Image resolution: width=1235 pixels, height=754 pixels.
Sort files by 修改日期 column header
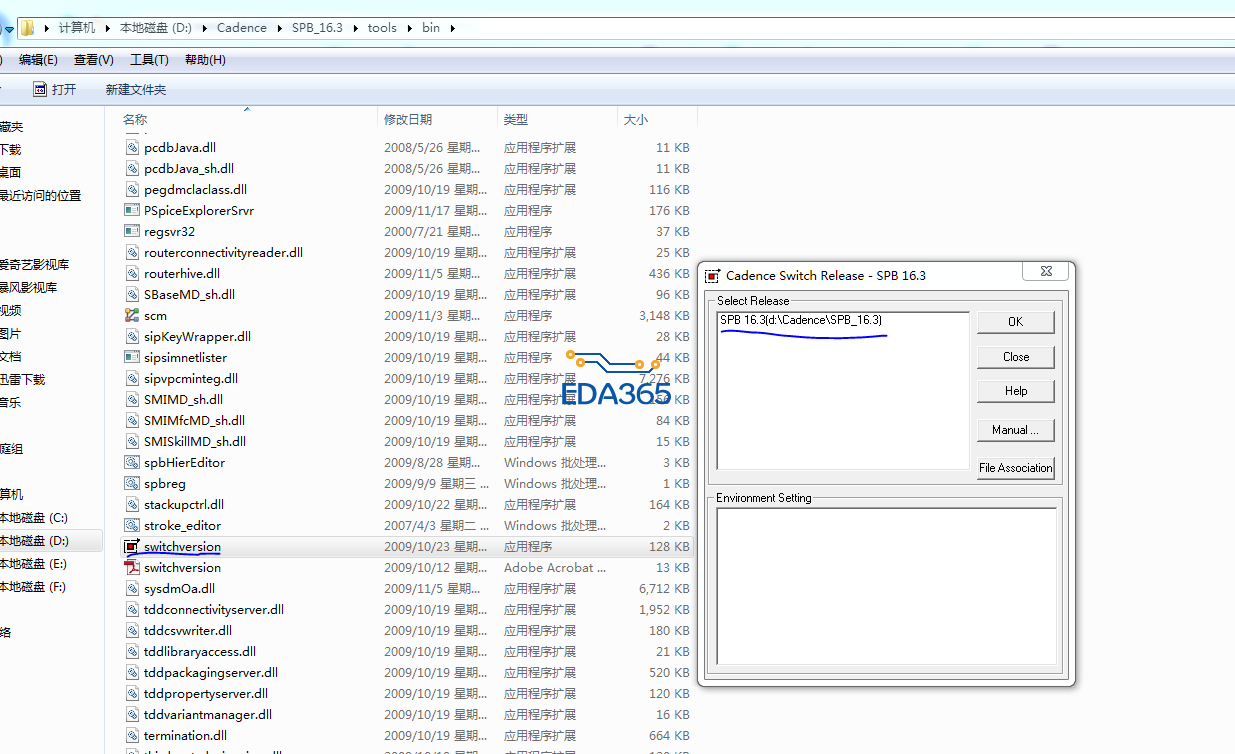click(408, 119)
